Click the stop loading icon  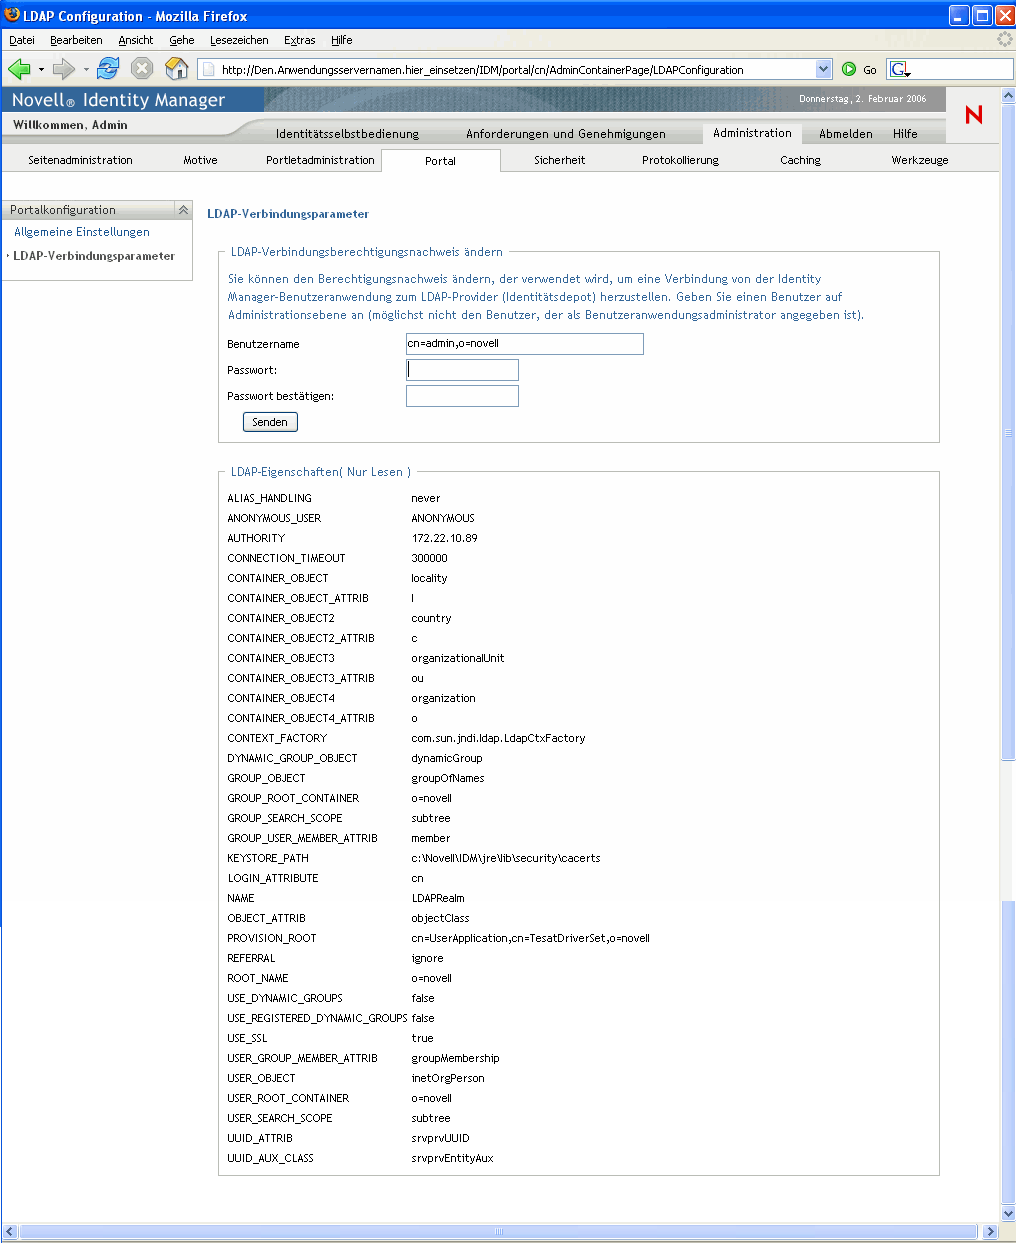coord(142,69)
